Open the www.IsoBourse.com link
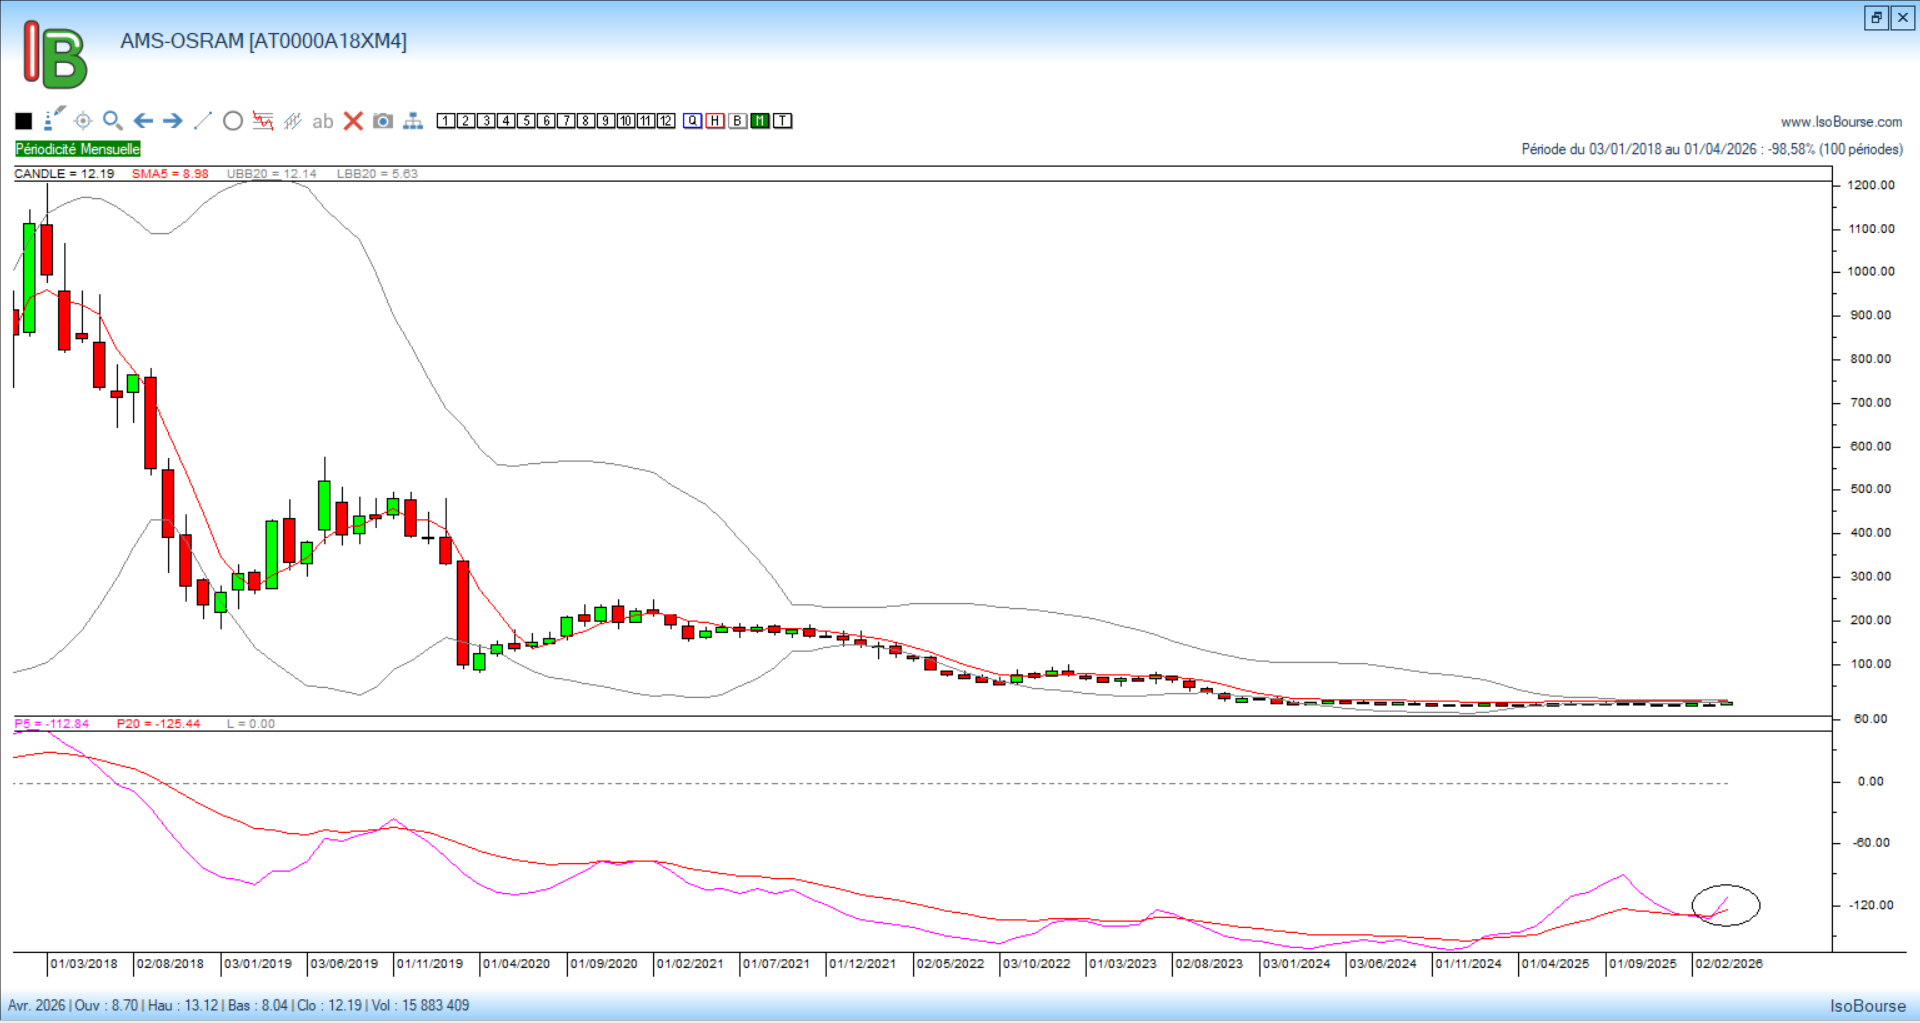 pos(1841,122)
